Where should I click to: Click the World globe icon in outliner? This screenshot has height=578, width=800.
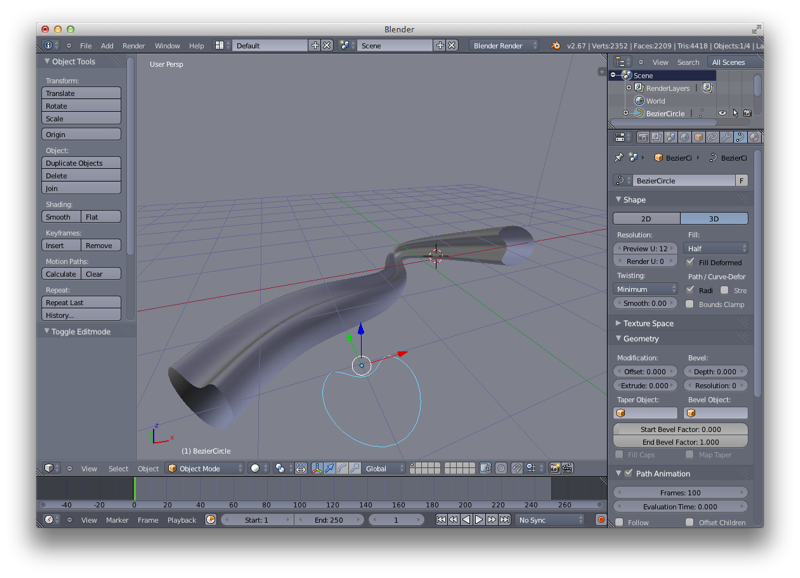click(x=639, y=101)
